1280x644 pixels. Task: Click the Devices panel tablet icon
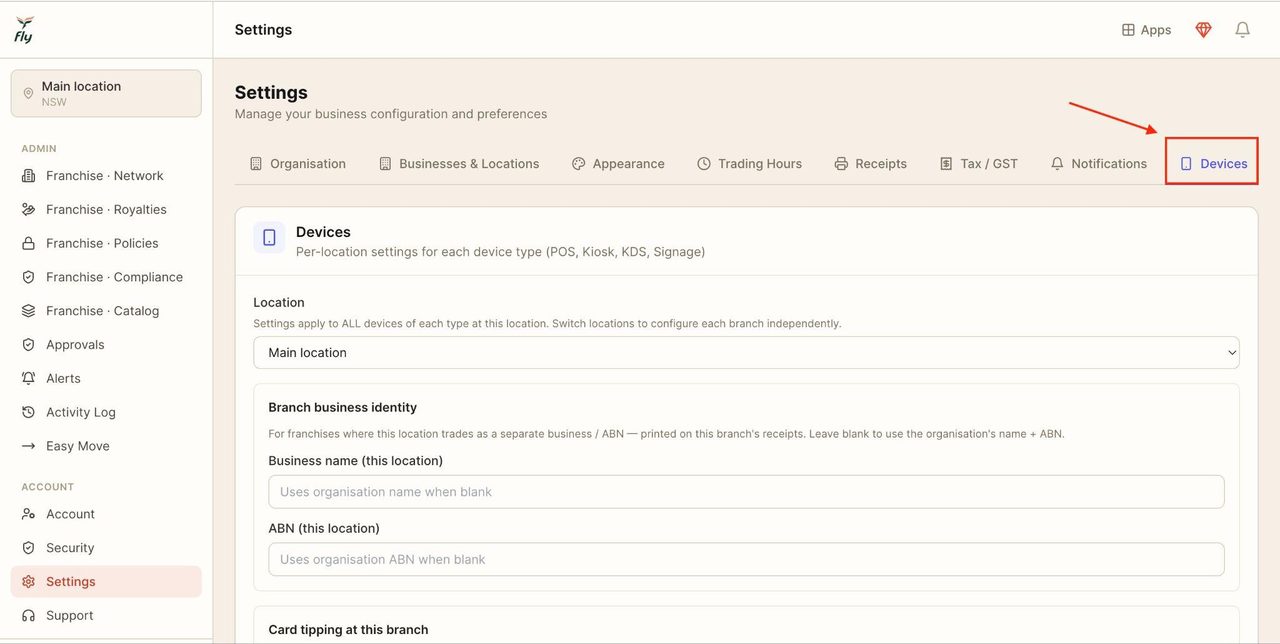[x=269, y=238]
